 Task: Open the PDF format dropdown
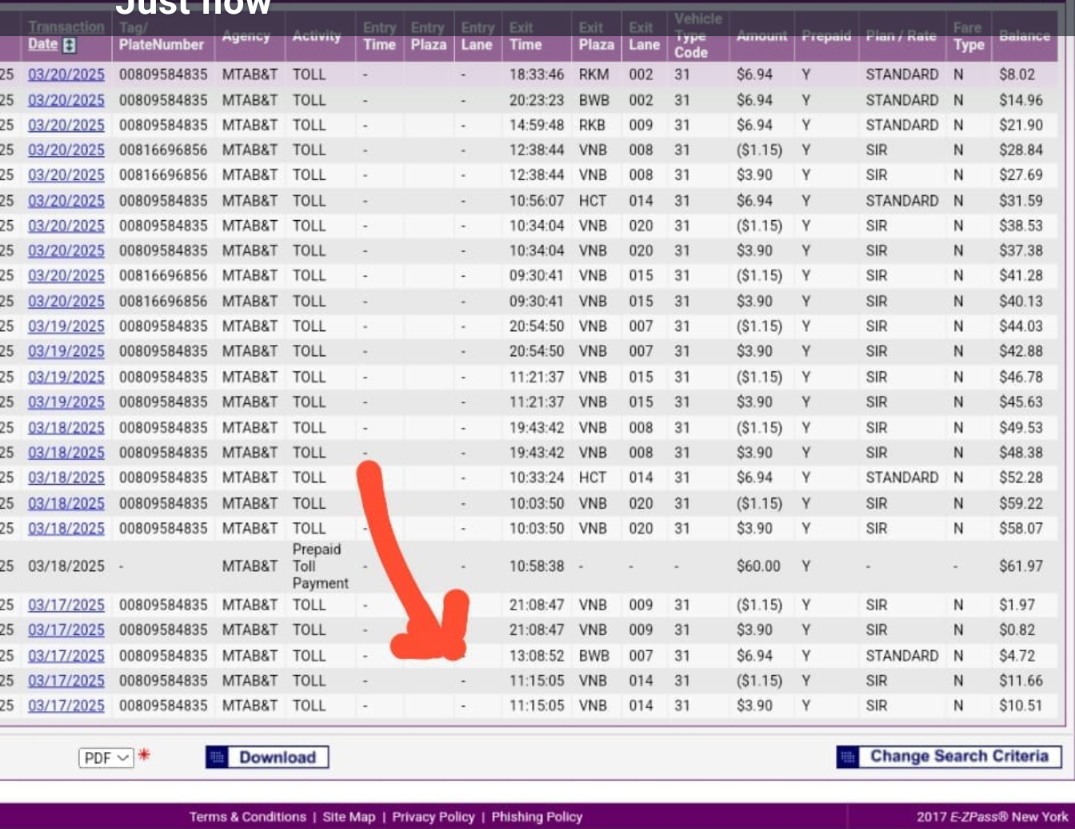click(x=106, y=758)
